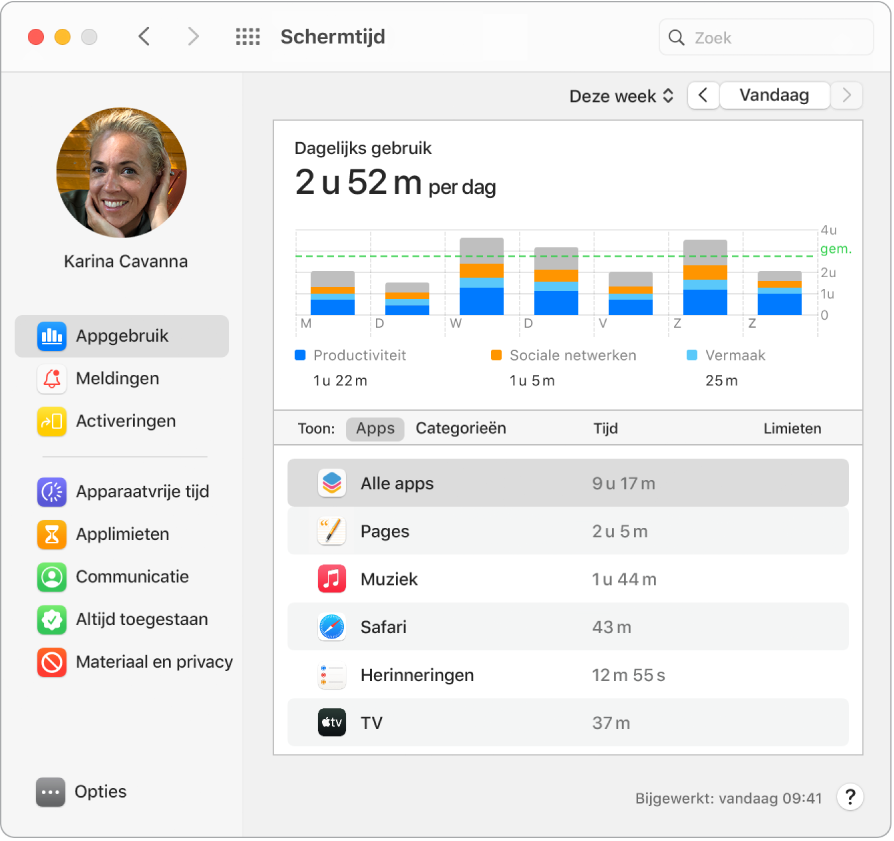894x841 pixels.
Task: Toggle the Productiviteit legend item
Action: [x=352, y=355]
